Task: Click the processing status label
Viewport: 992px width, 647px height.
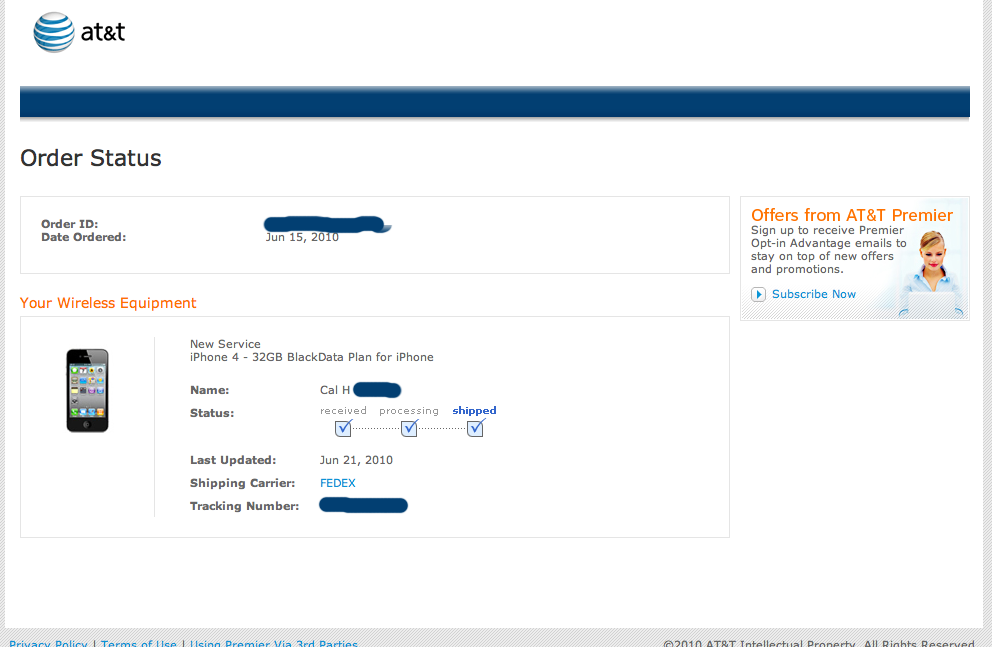Action: [409, 410]
